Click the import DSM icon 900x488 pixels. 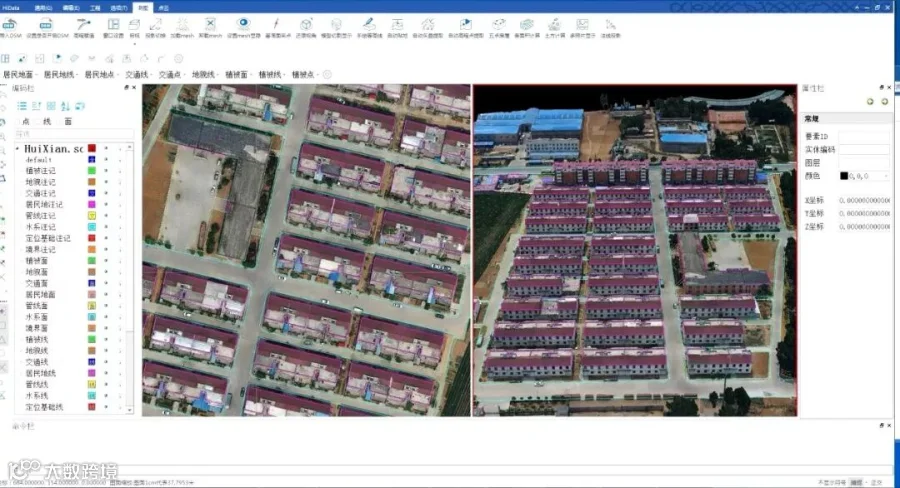[x=10, y=24]
